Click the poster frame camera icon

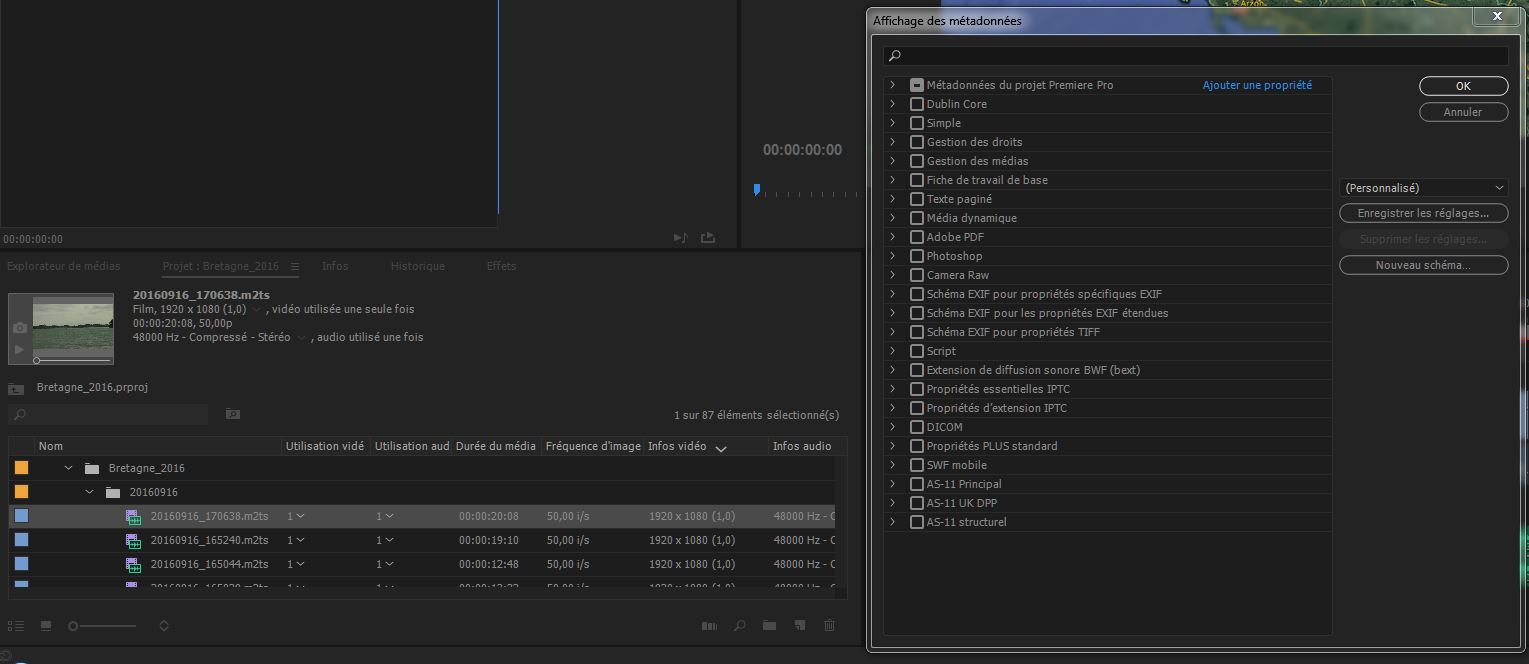click(19, 328)
